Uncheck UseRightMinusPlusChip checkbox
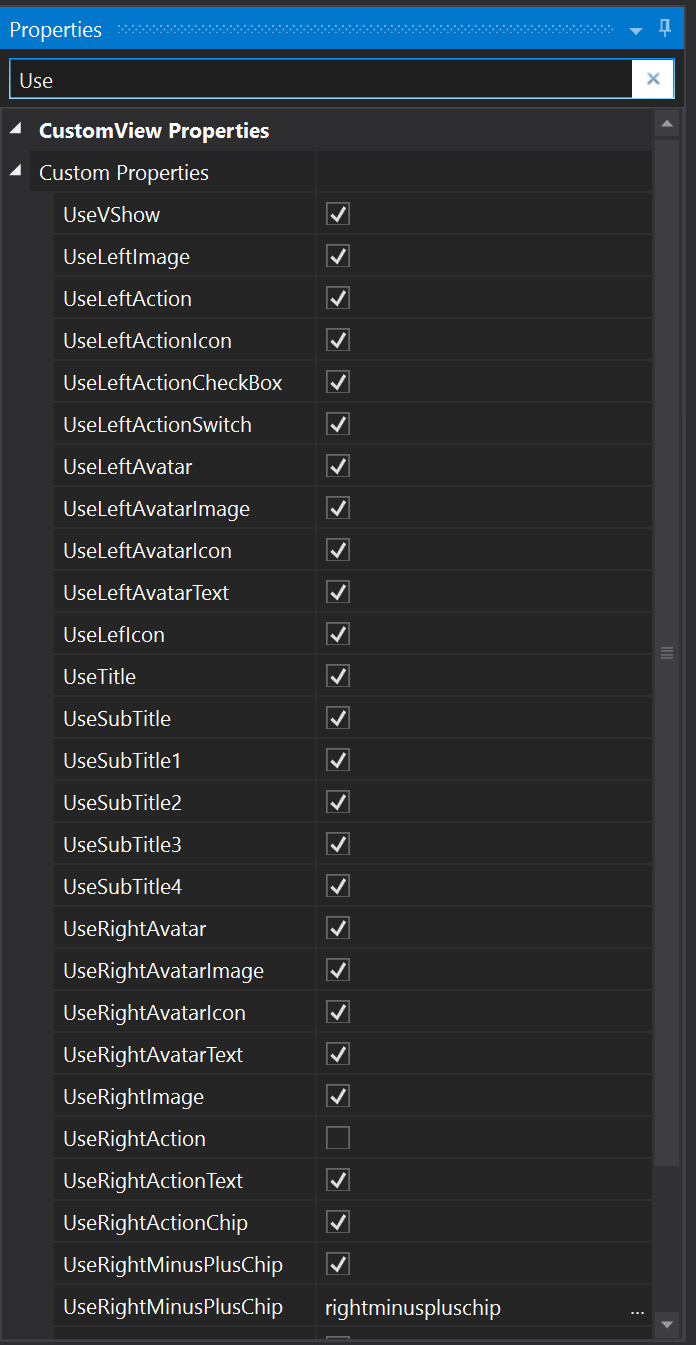 tap(338, 1264)
